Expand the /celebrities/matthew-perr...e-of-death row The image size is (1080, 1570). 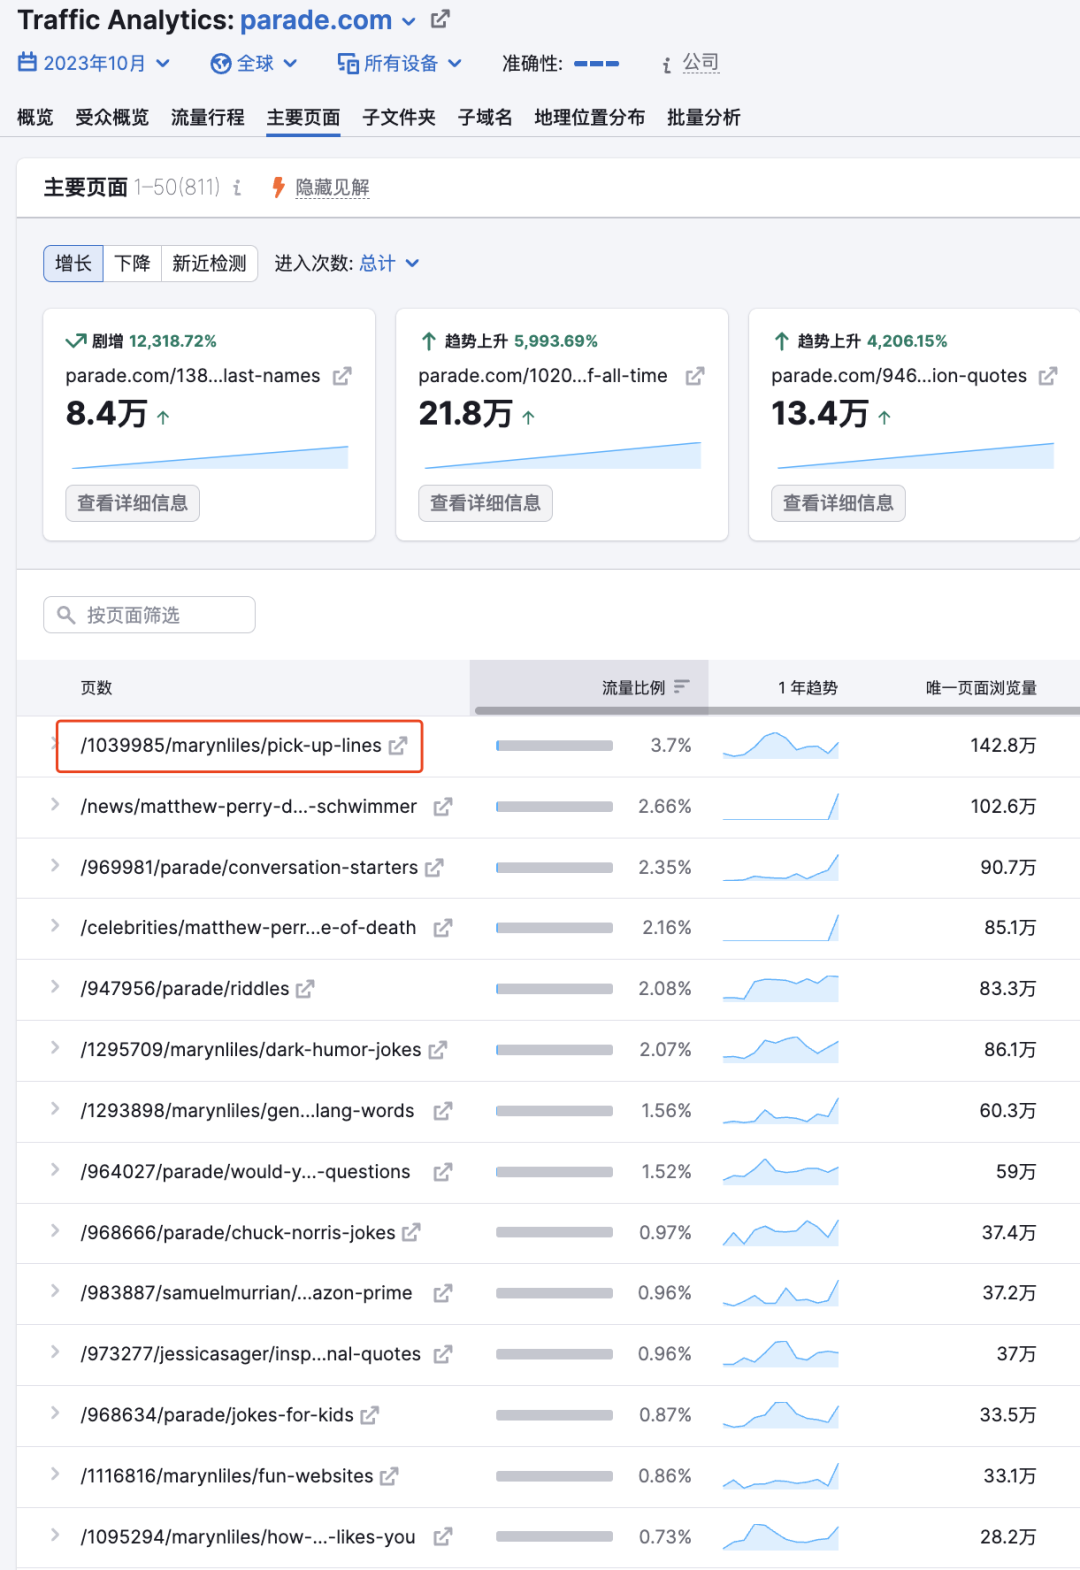pos(55,926)
